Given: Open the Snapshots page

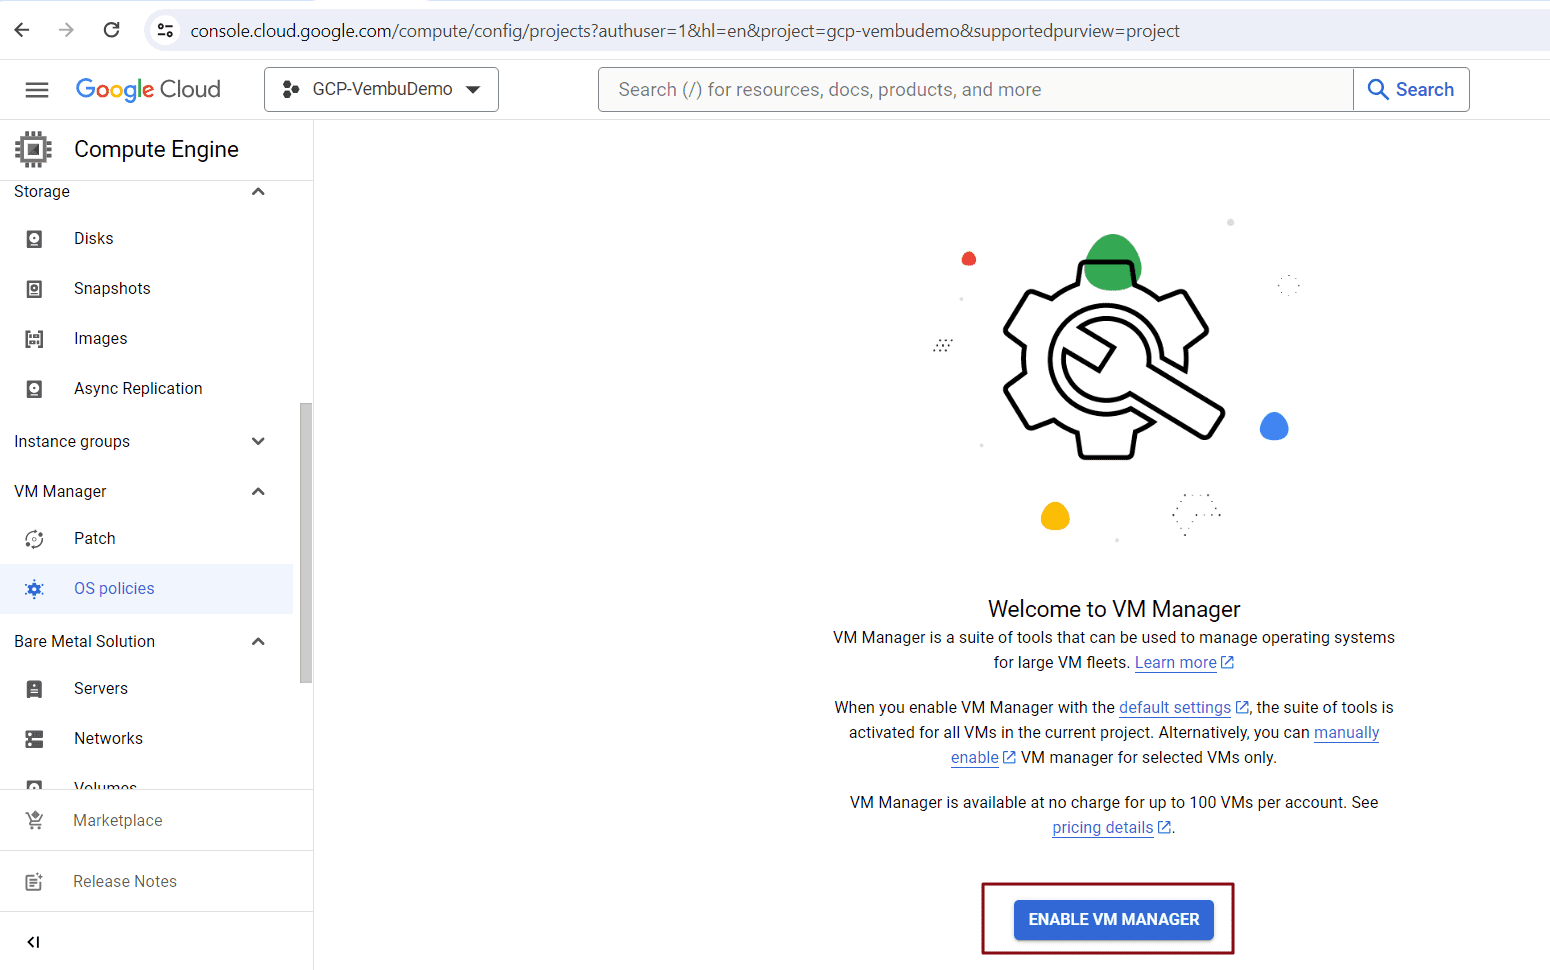Looking at the screenshot, I should (x=112, y=288).
